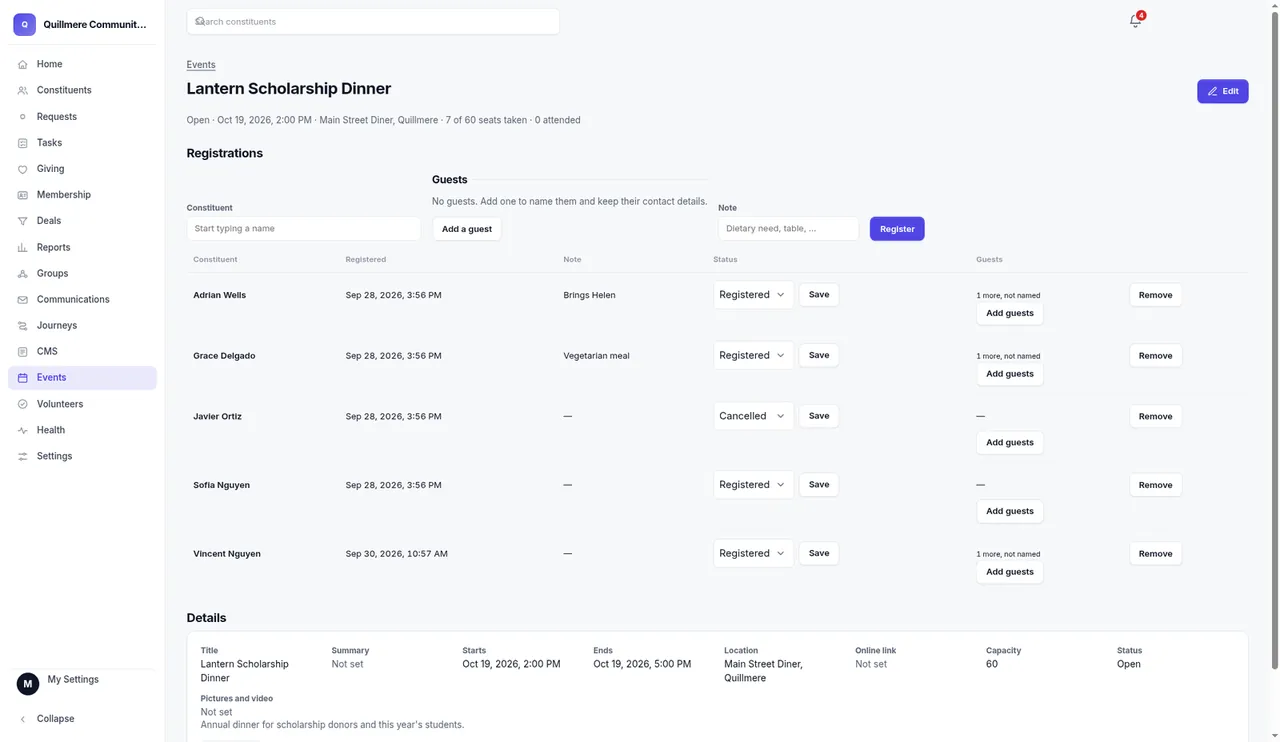The width and height of the screenshot is (1280, 742).
Task: Click the Membership shield icon
Action: tap(23, 195)
